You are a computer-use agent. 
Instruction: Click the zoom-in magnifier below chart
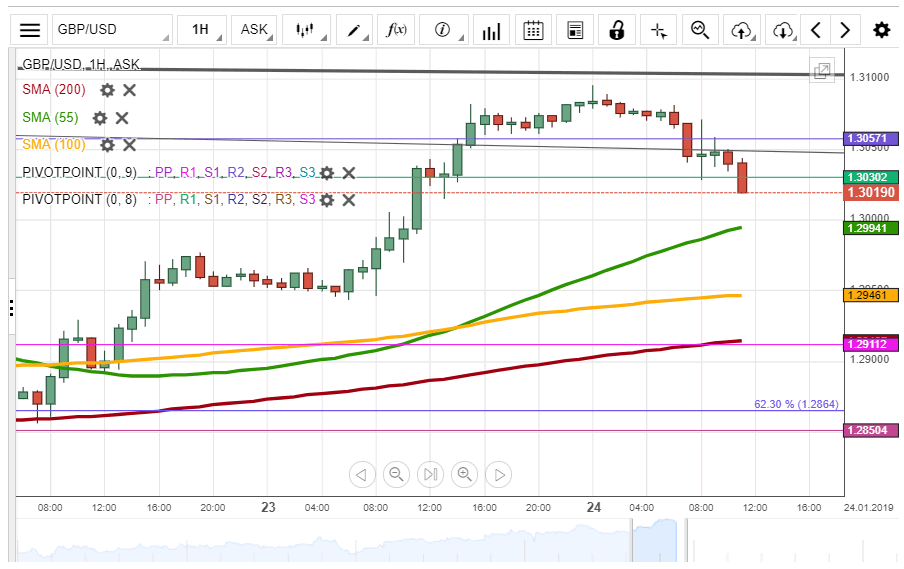coord(464,474)
